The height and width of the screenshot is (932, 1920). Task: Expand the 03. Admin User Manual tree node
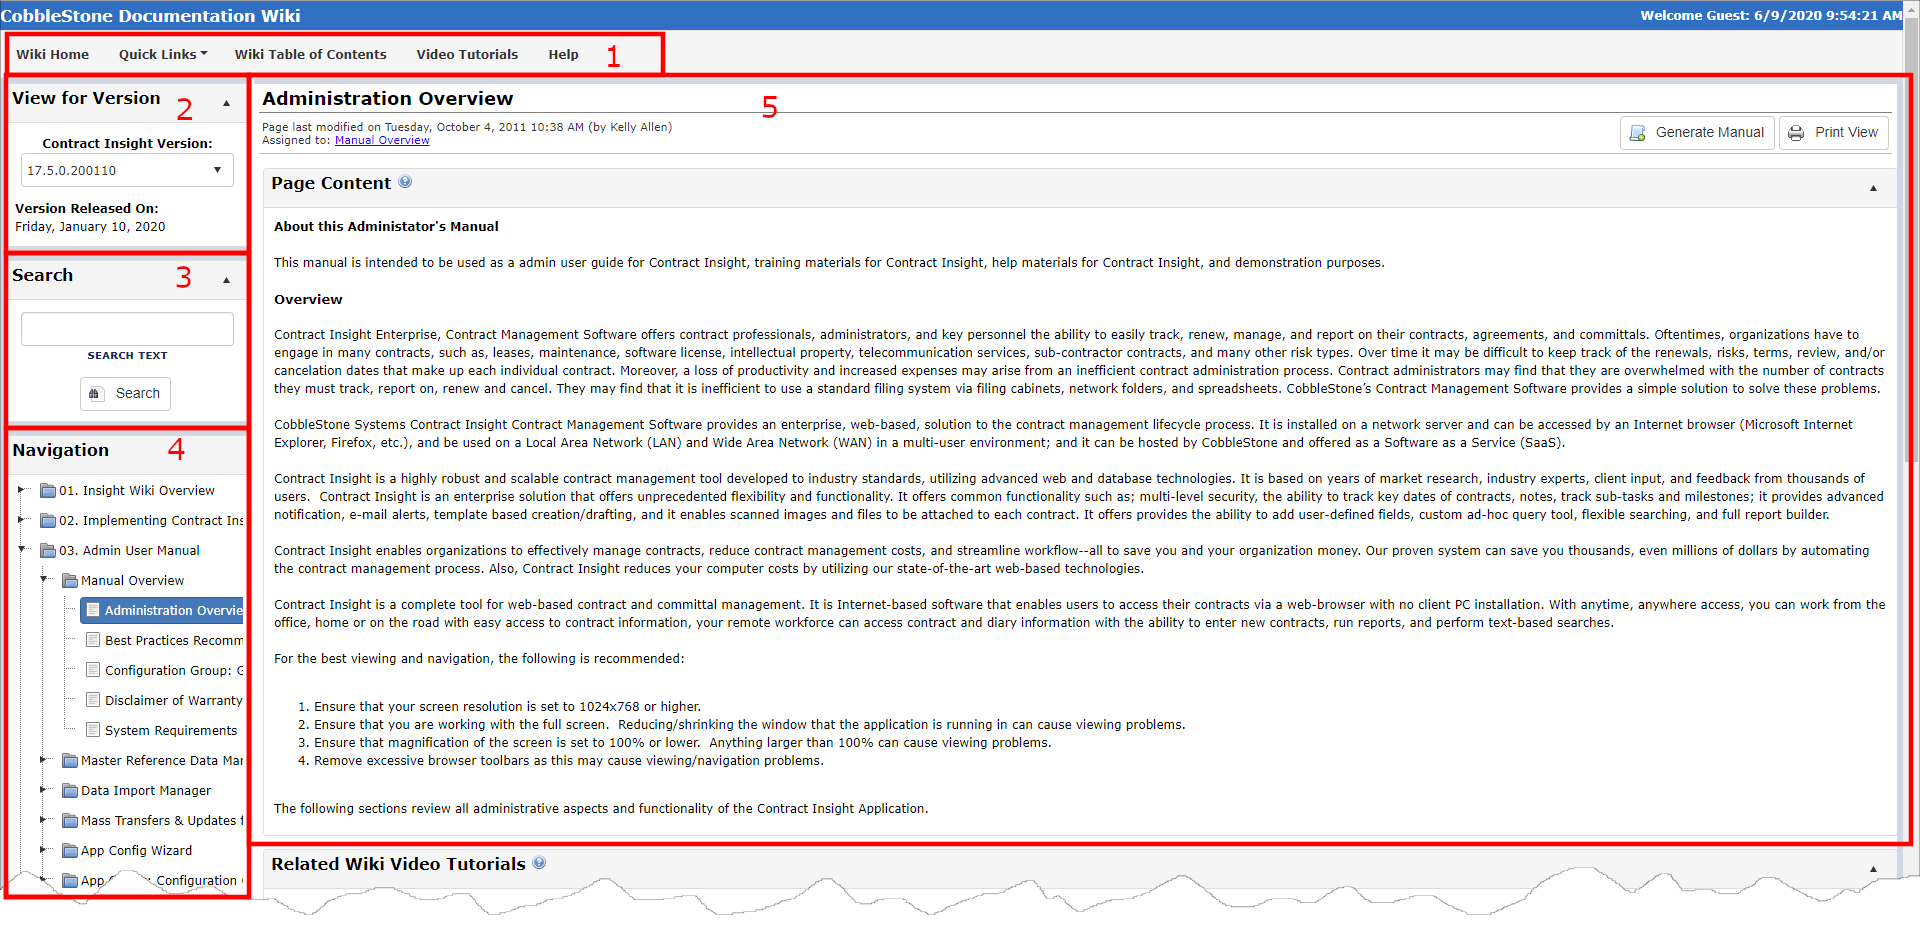[22, 550]
